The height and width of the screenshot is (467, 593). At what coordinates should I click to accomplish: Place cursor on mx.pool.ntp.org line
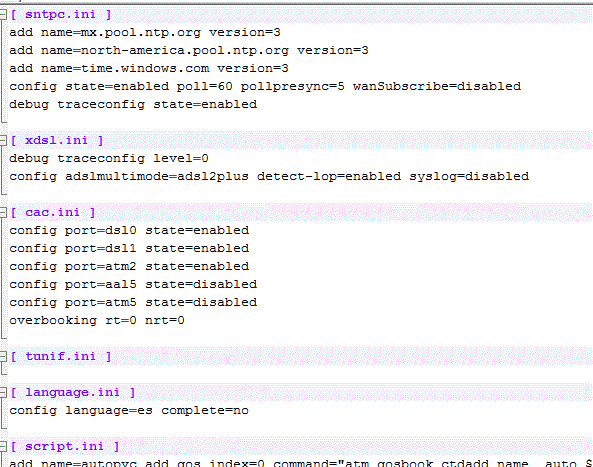145,33
